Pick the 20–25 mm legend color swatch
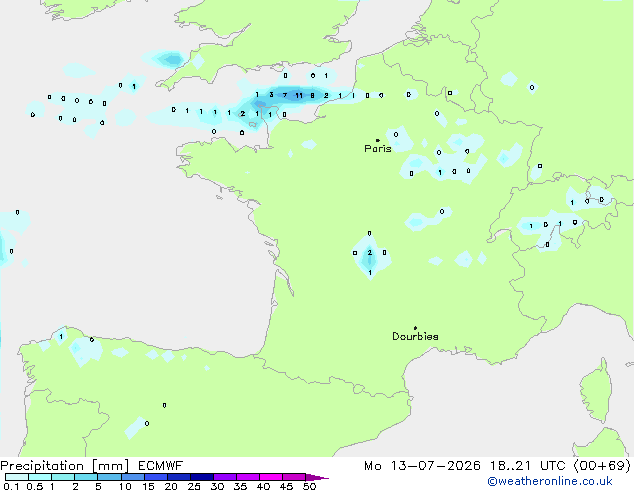Viewport: 634px width, 490px height. 179,477
